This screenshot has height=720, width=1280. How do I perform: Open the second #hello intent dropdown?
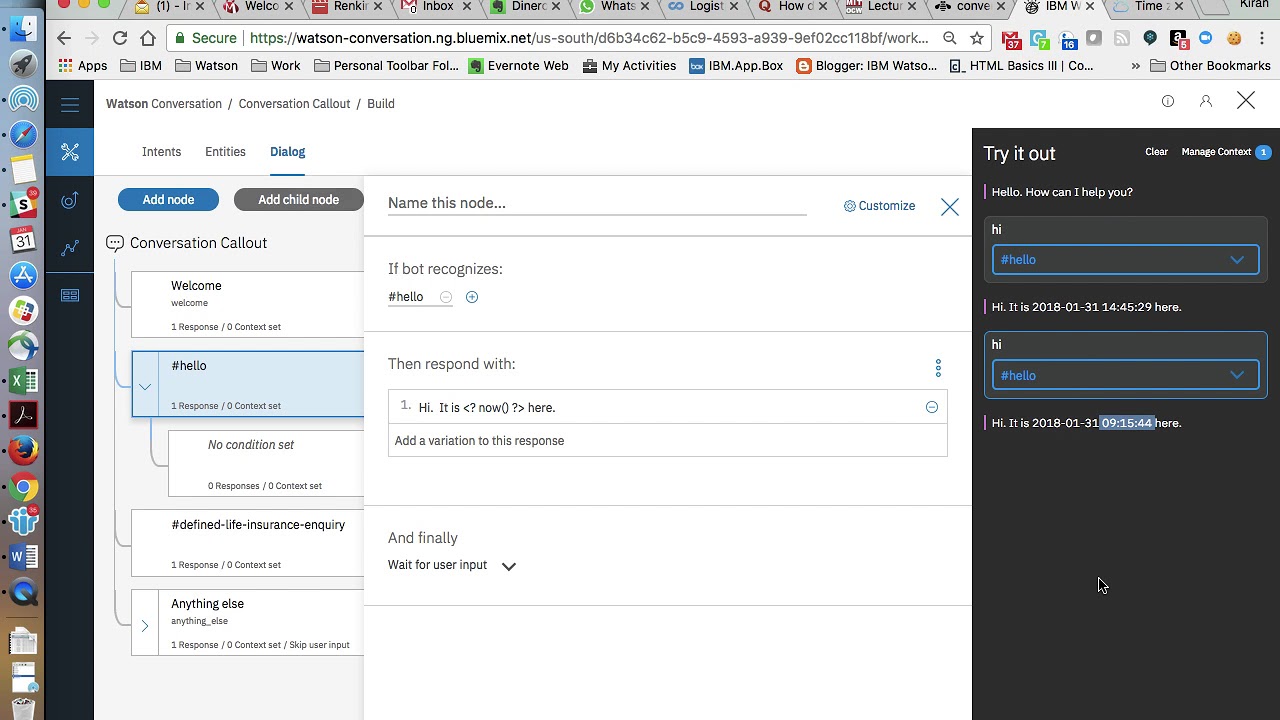(x=1125, y=376)
